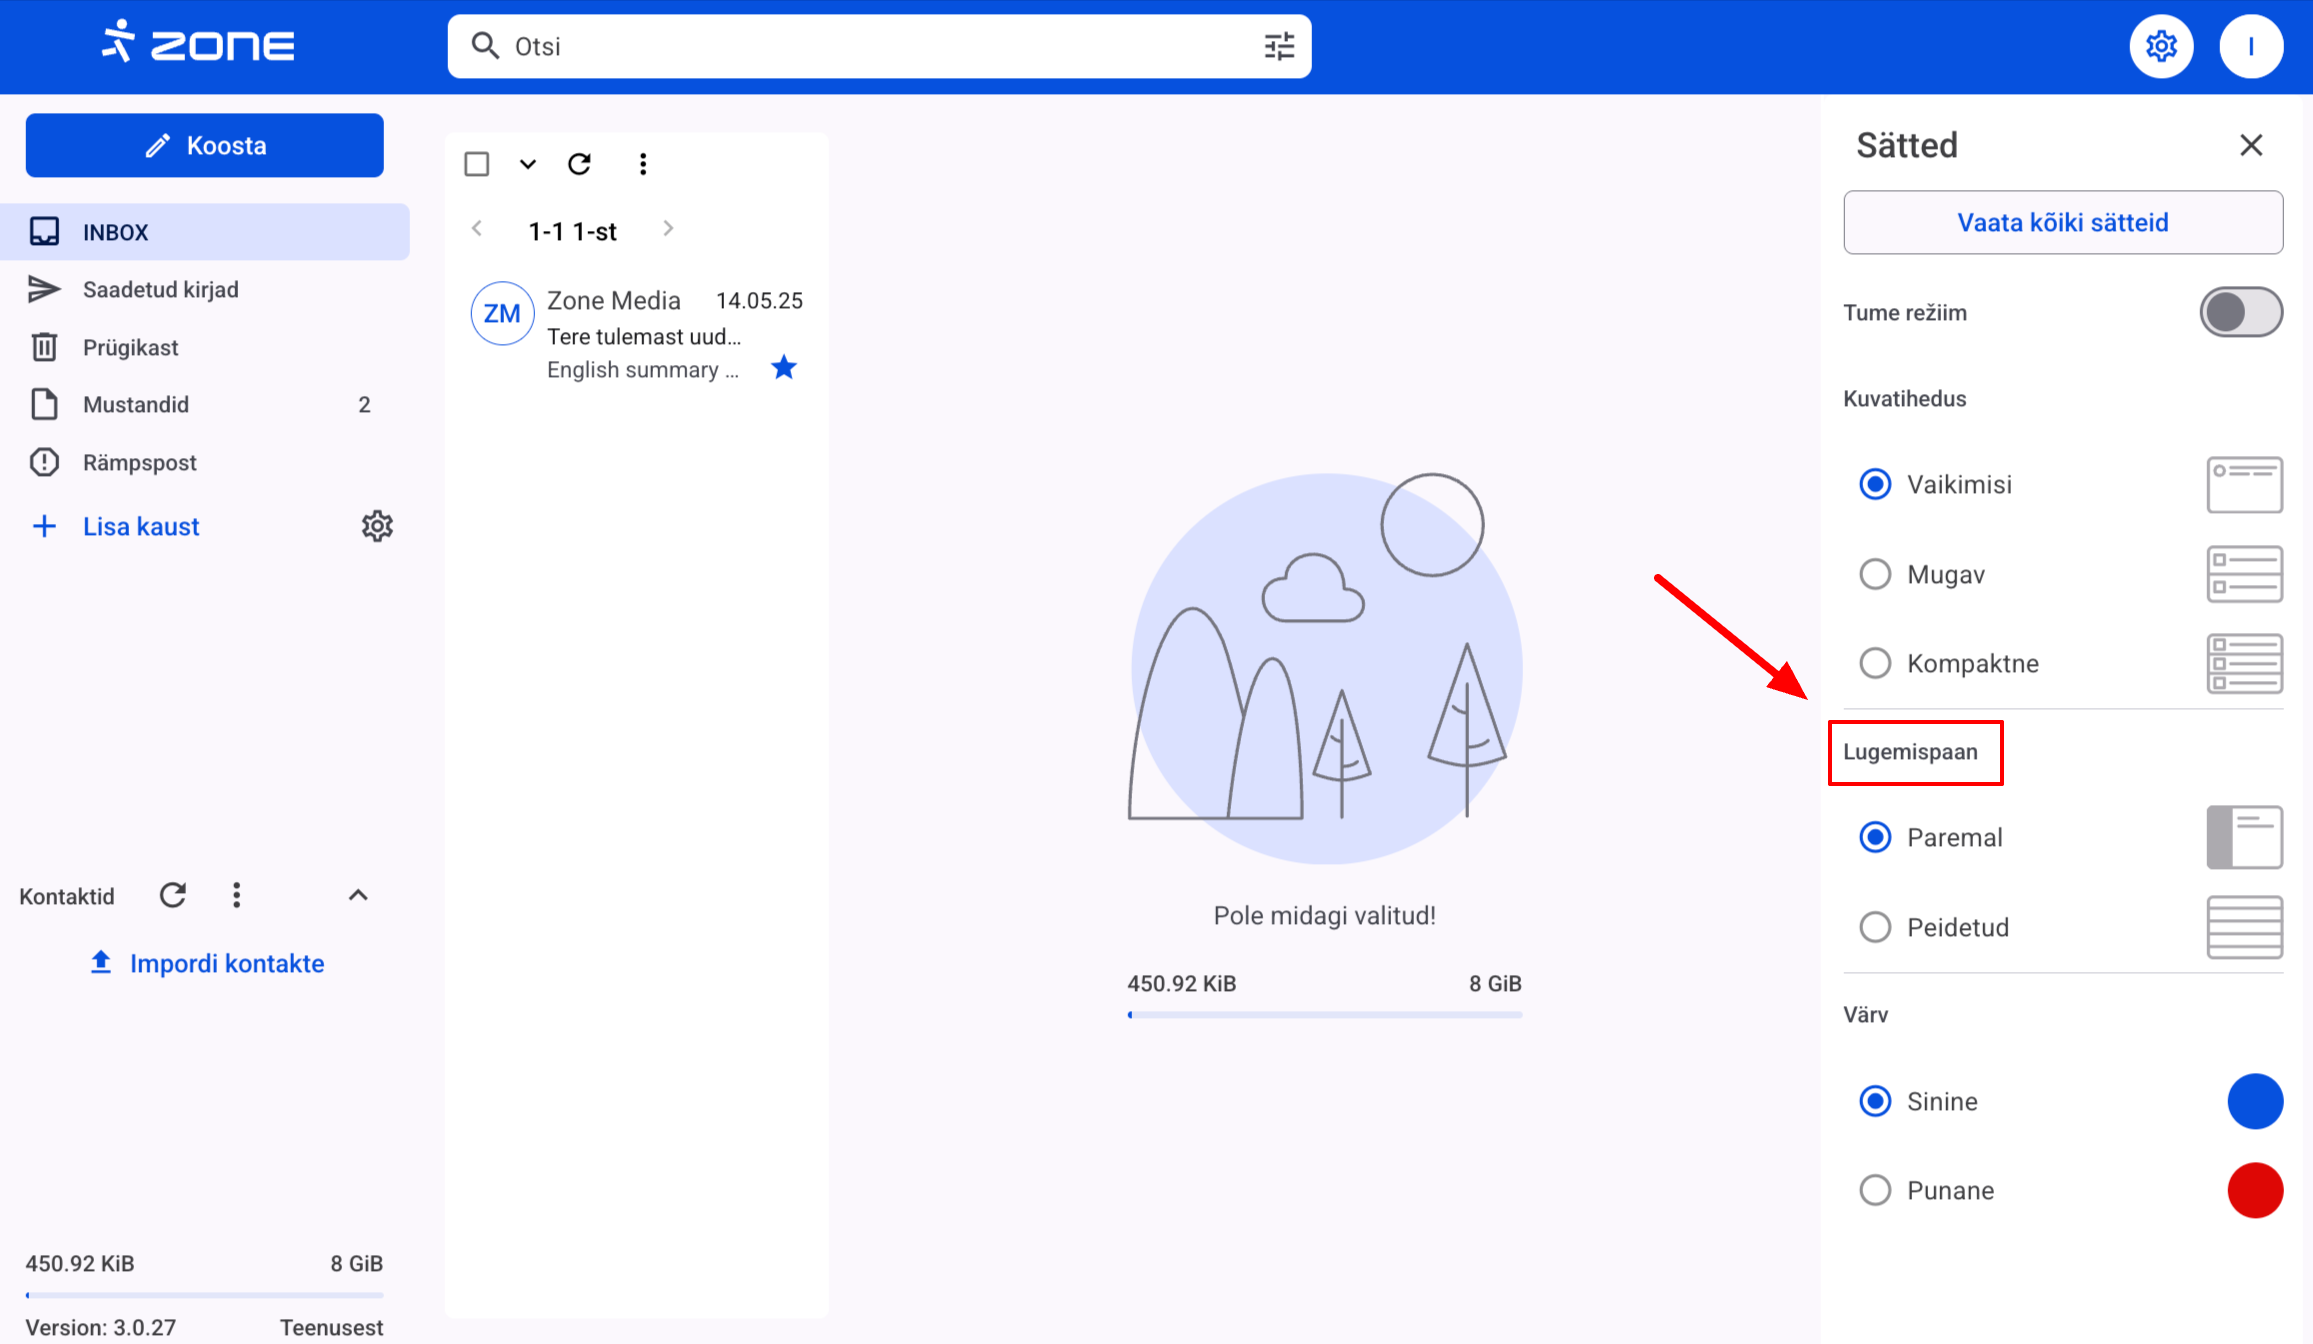2313x1344 pixels.
Task: Collapse the Kontaktid section chevron
Action: [x=358, y=895]
